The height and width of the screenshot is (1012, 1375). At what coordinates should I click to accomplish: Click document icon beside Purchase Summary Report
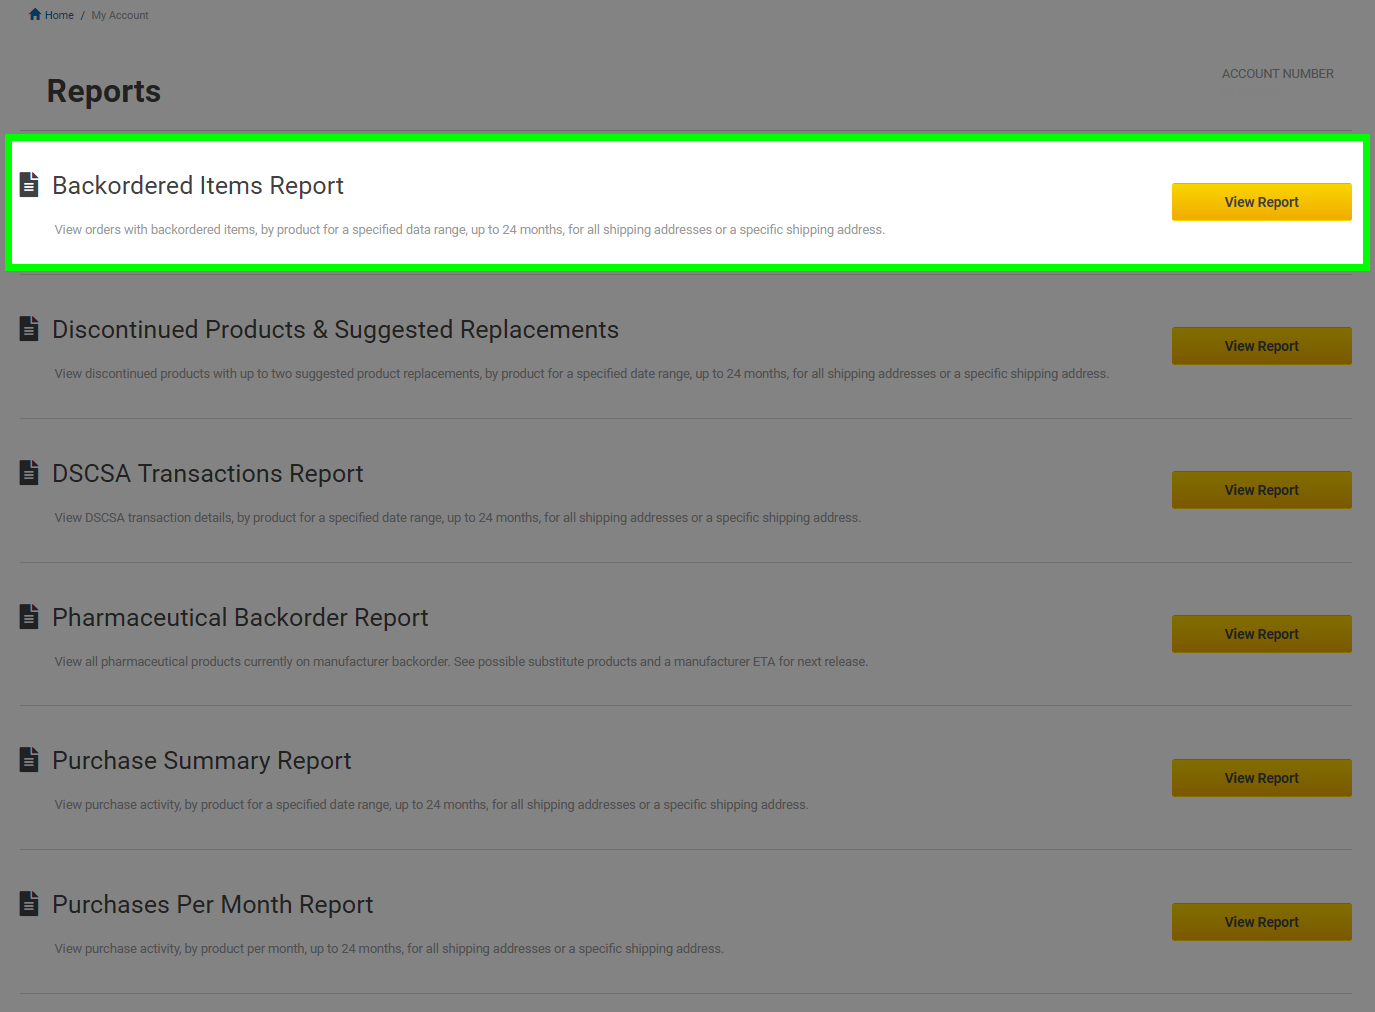click(x=29, y=760)
